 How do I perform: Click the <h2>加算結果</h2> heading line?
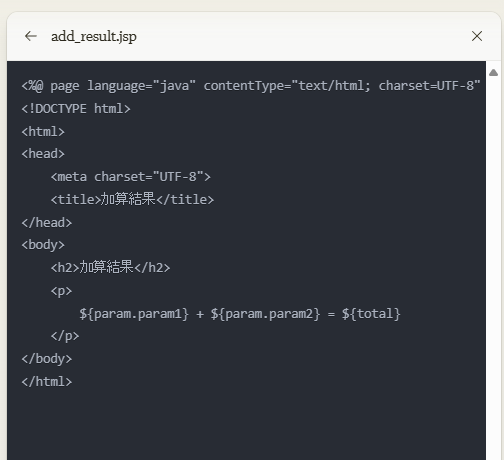coord(110,267)
